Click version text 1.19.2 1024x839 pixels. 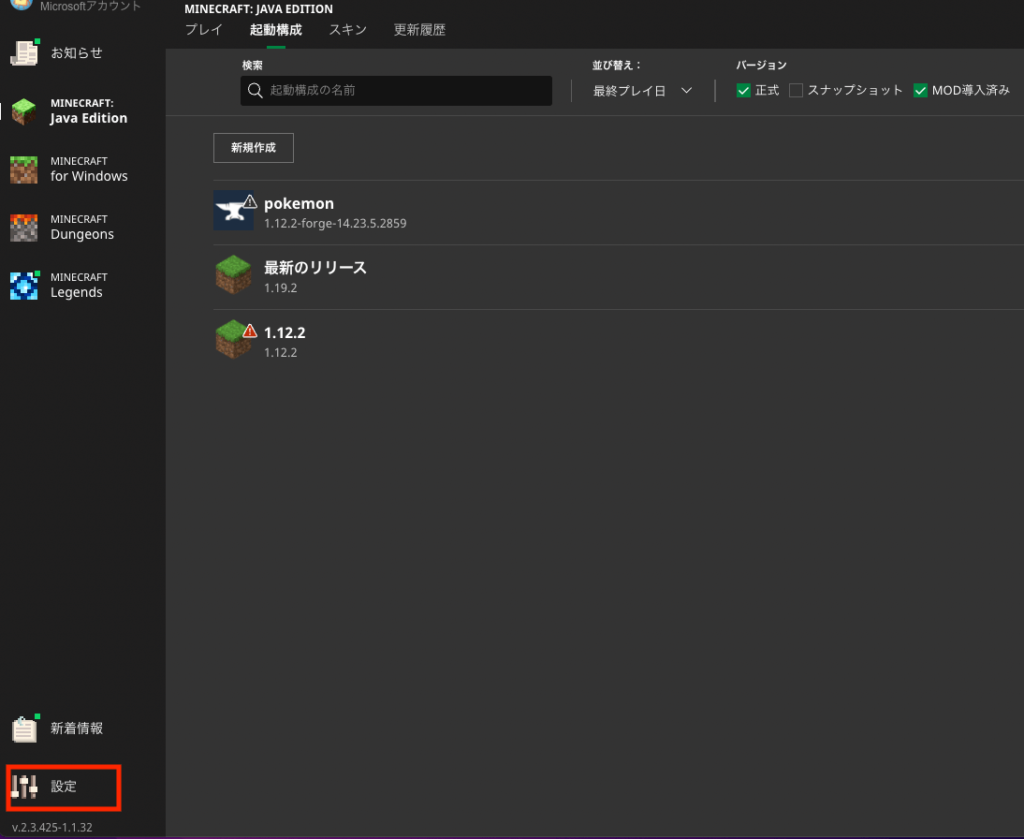pyautogui.click(x=281, y=288)
